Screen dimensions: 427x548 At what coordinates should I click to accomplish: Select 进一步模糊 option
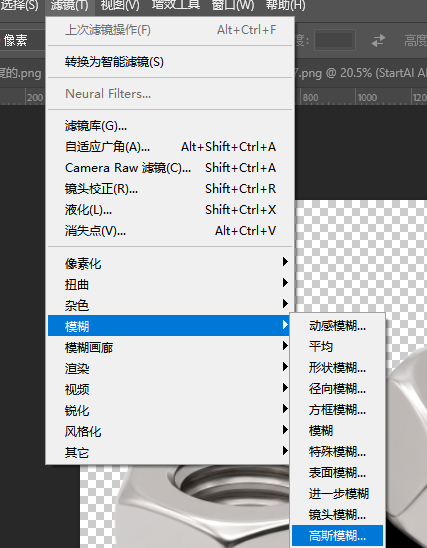click(338, 493)
